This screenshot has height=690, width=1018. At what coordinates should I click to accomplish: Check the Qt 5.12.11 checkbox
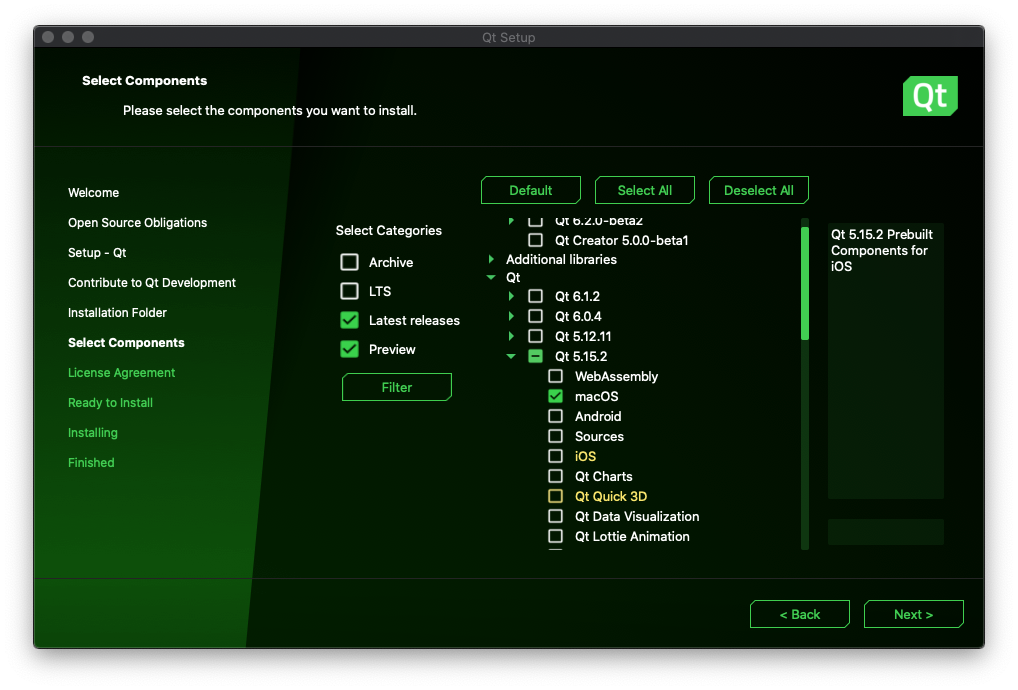pyautogui.click(x=536, y=336)
